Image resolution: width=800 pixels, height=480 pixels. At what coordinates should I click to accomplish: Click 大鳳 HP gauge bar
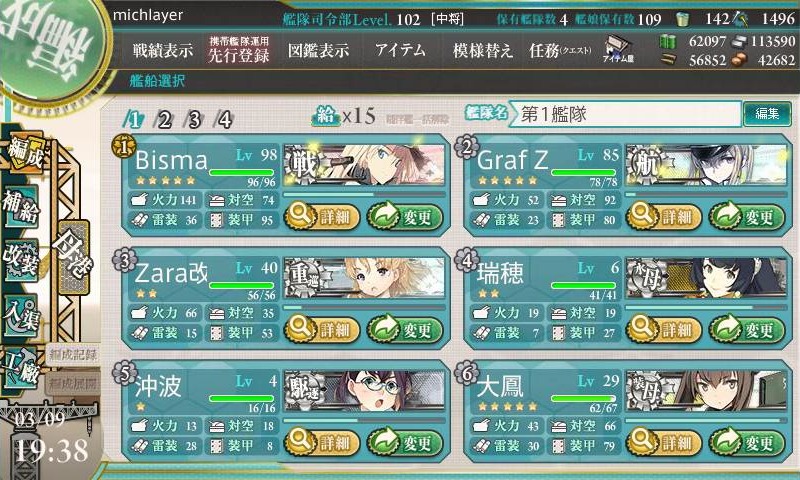(x=584, y=399)
